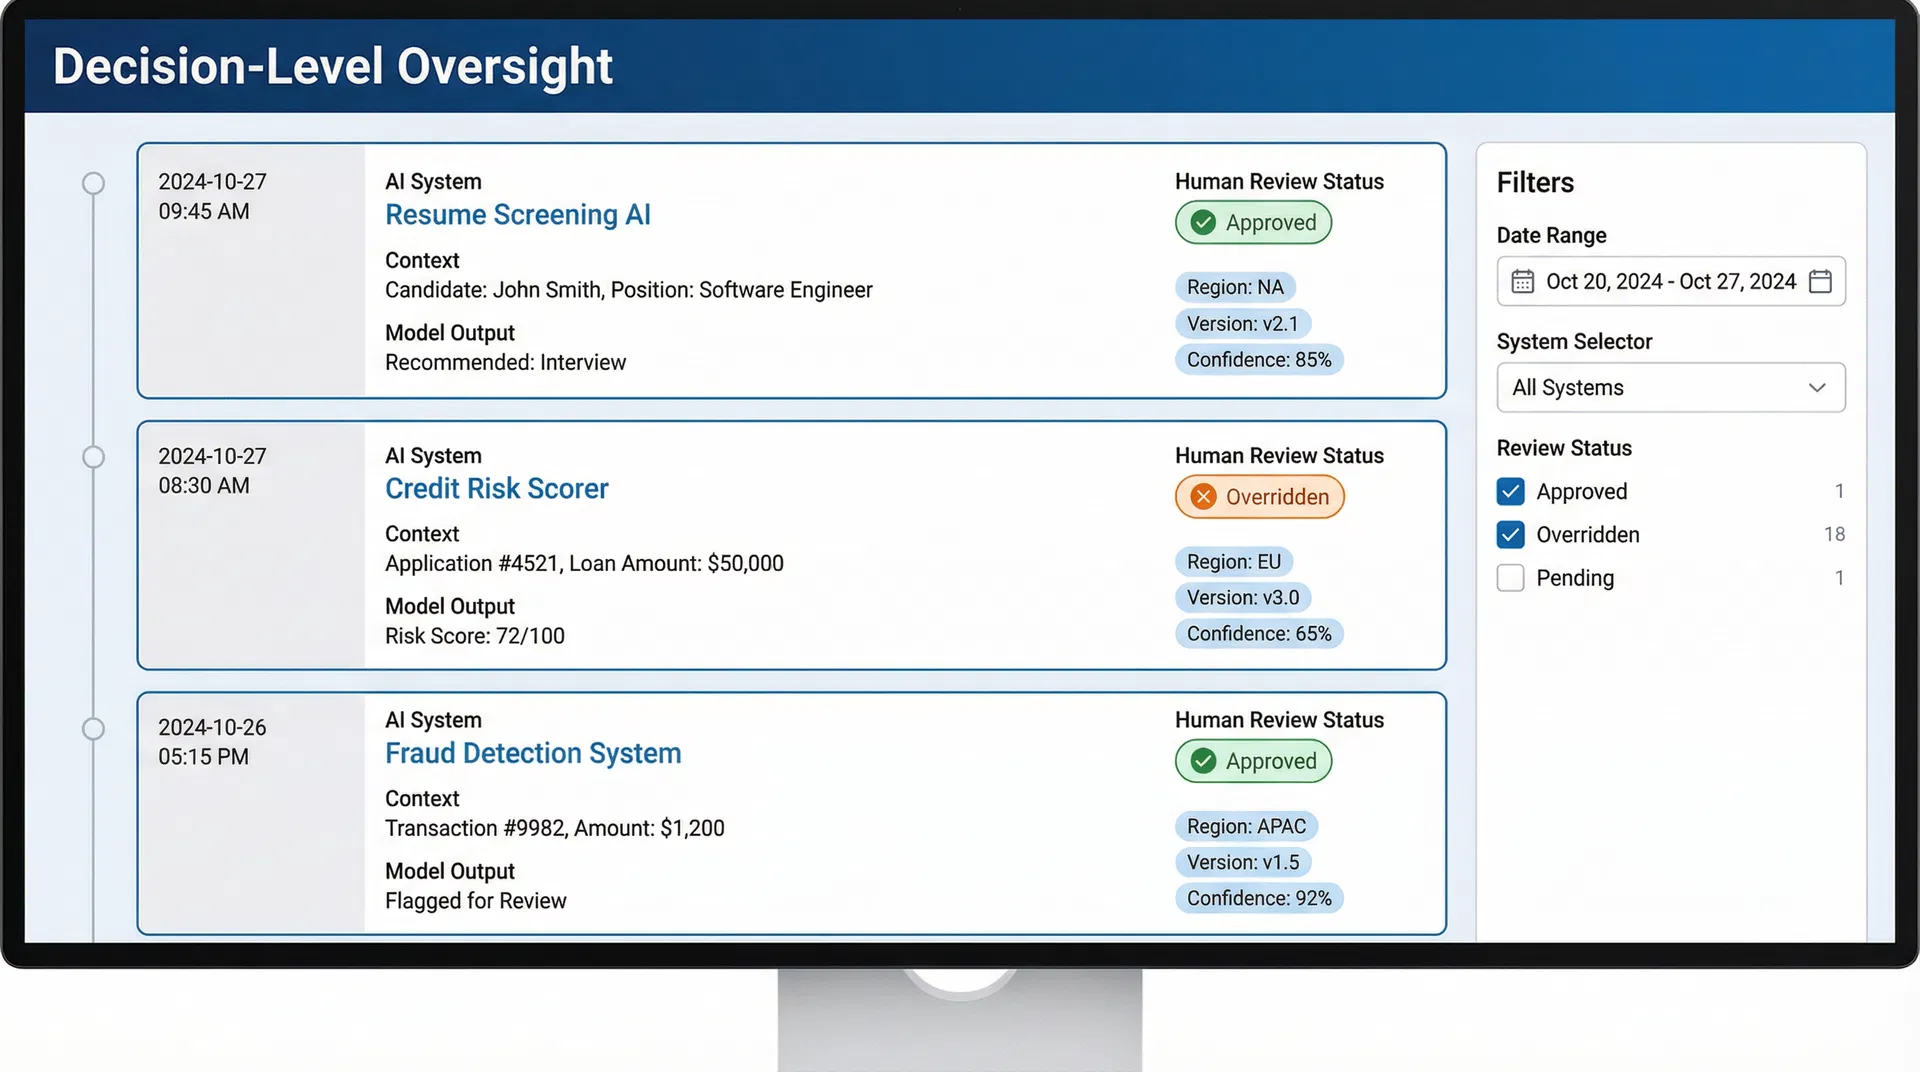Uncheck the Approved review status filter
1920x1072 pixels.
pos(1511,491)
